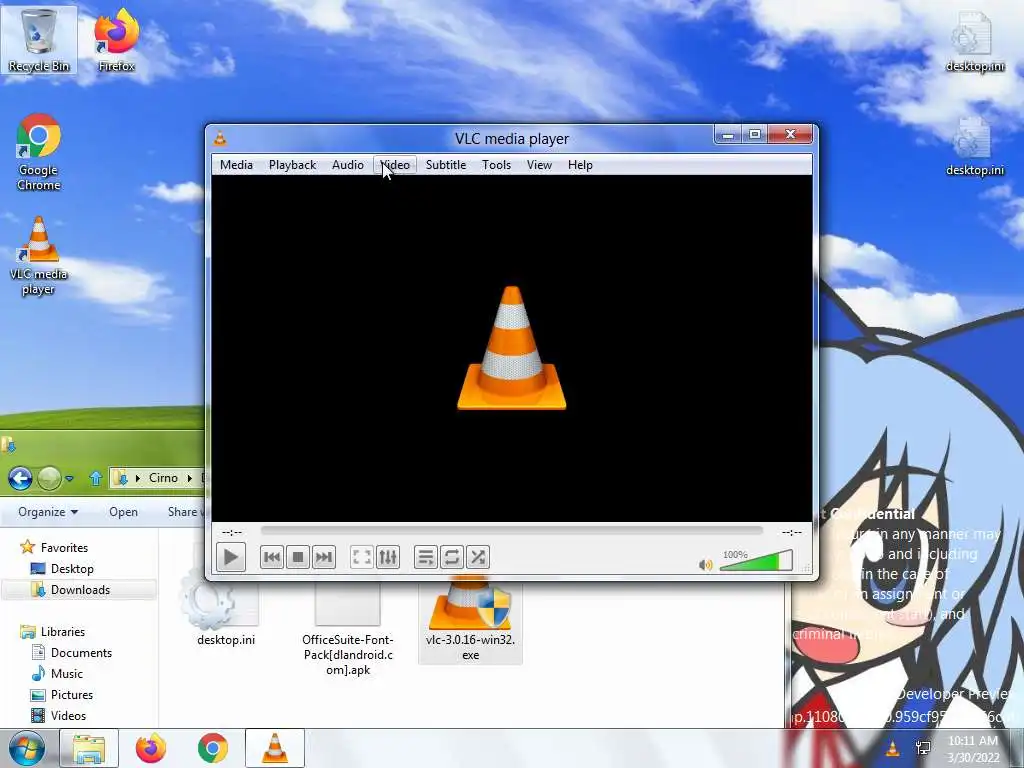
Task: Mute audio via VLC speaker icon
Action: pyautogui.click(x=705, y=565)
